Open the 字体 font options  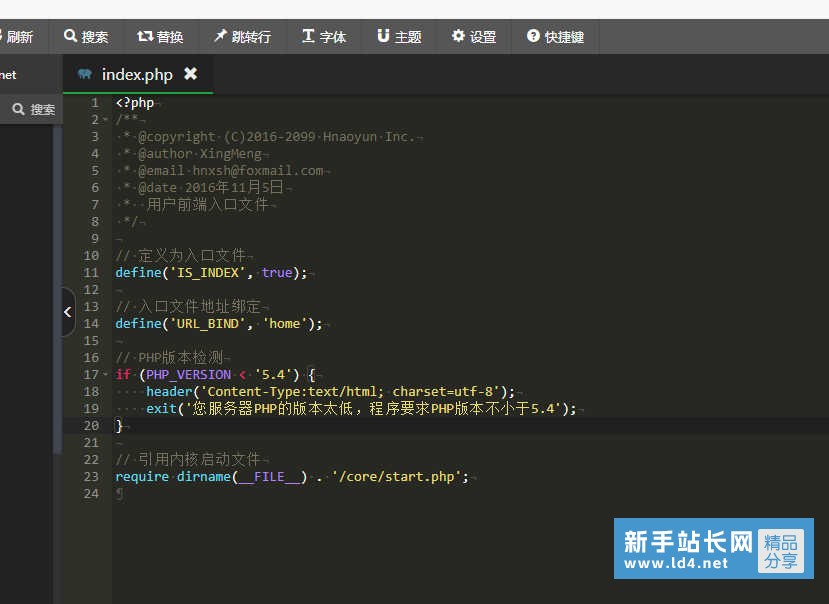(308, 36)
